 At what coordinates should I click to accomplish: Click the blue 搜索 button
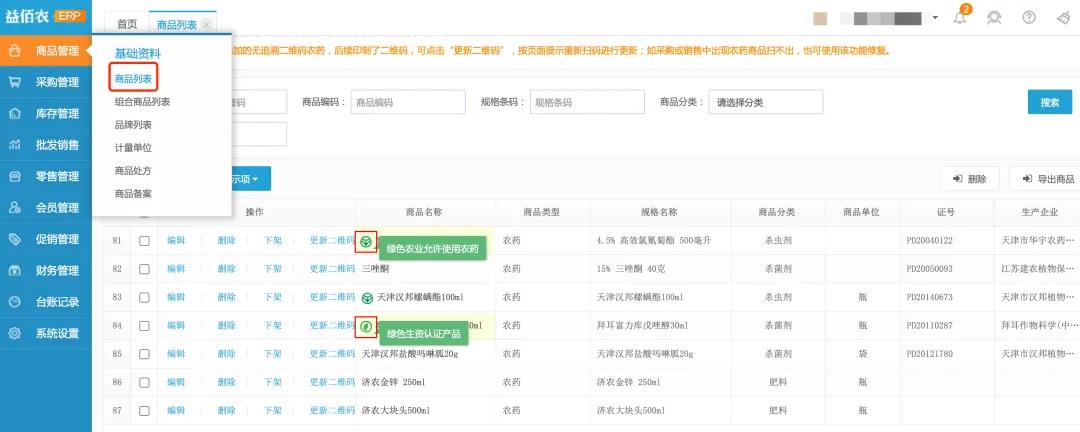point(1049,102)
